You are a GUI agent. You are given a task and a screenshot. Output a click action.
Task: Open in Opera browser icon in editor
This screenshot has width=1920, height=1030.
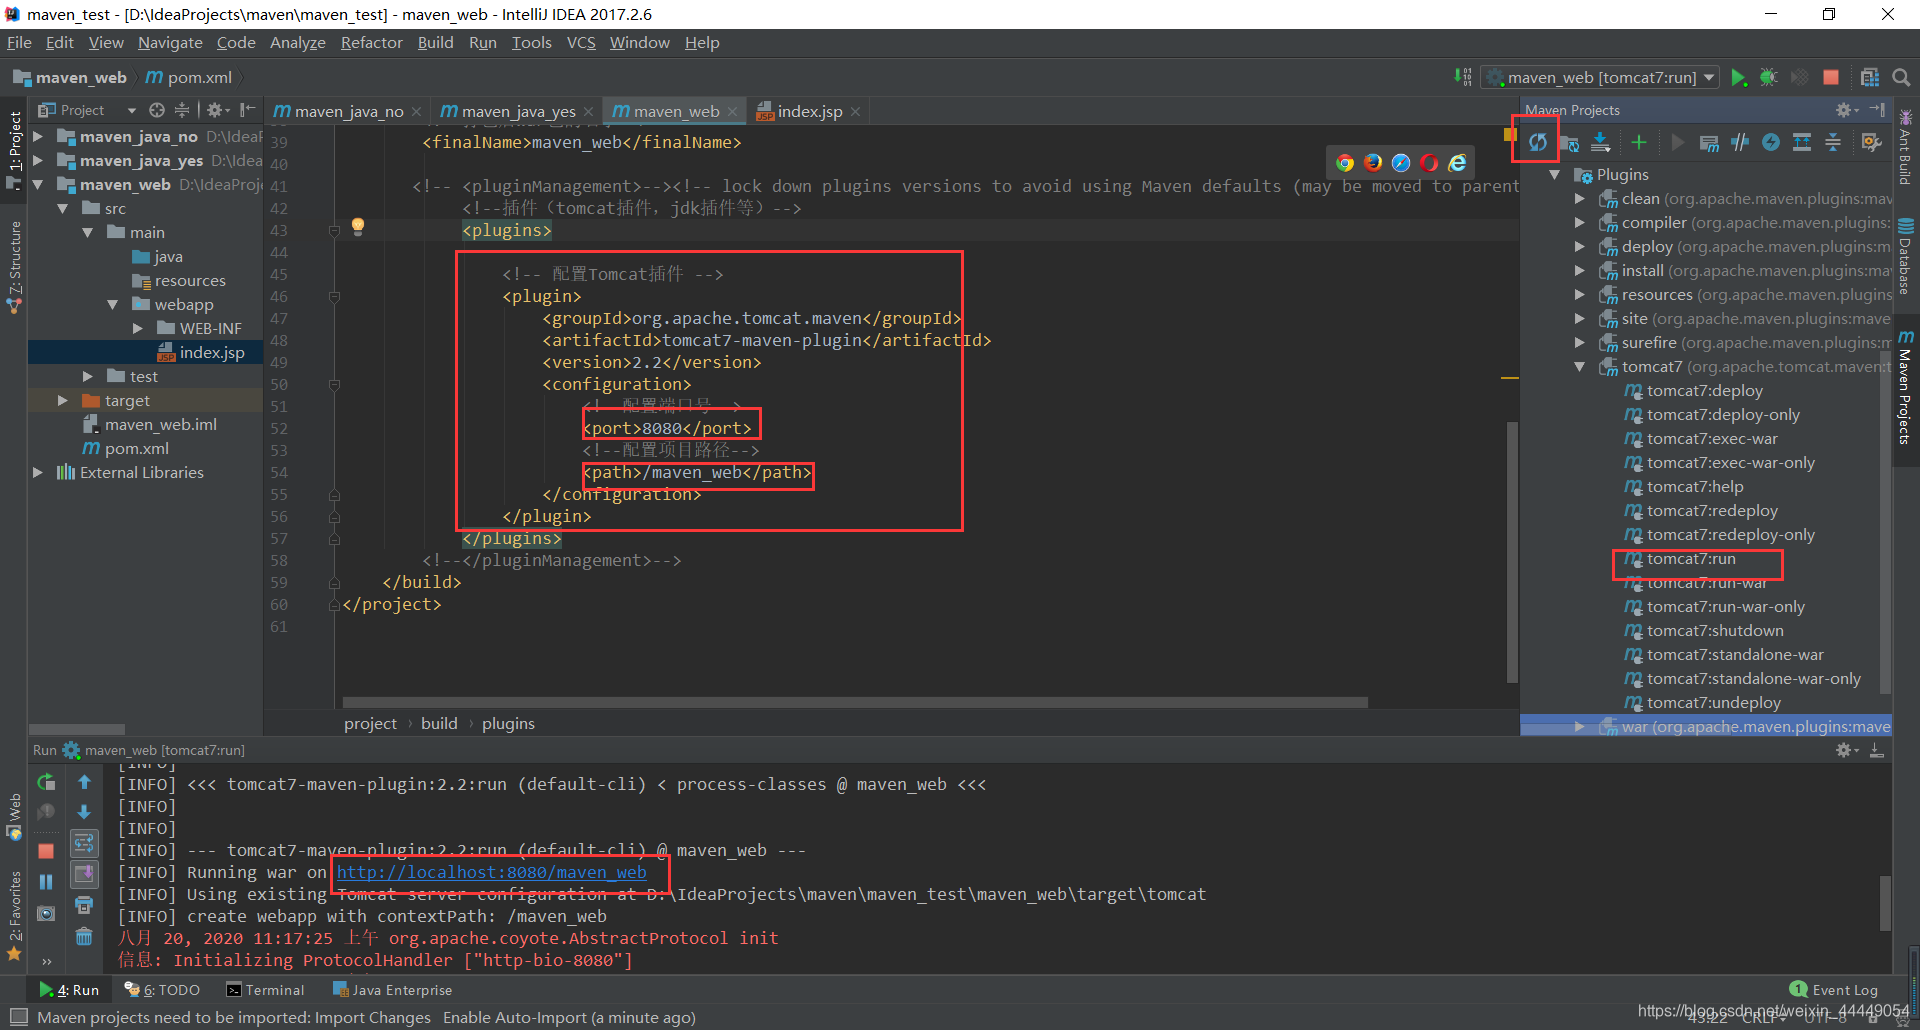pyautogui.click(x=1429, y=163)
